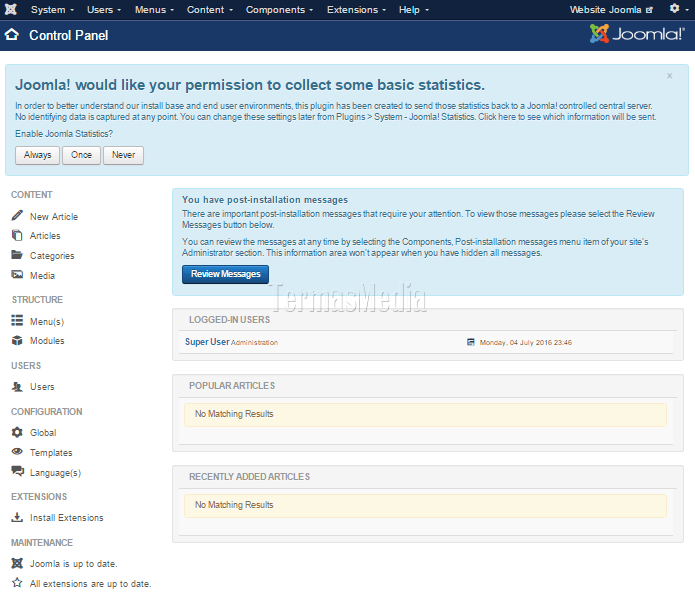Image resolution: width=695 pixels, height=594 pixels.
Task: Open the Menu(s) sidebar link
Action: tap(47, 321)
